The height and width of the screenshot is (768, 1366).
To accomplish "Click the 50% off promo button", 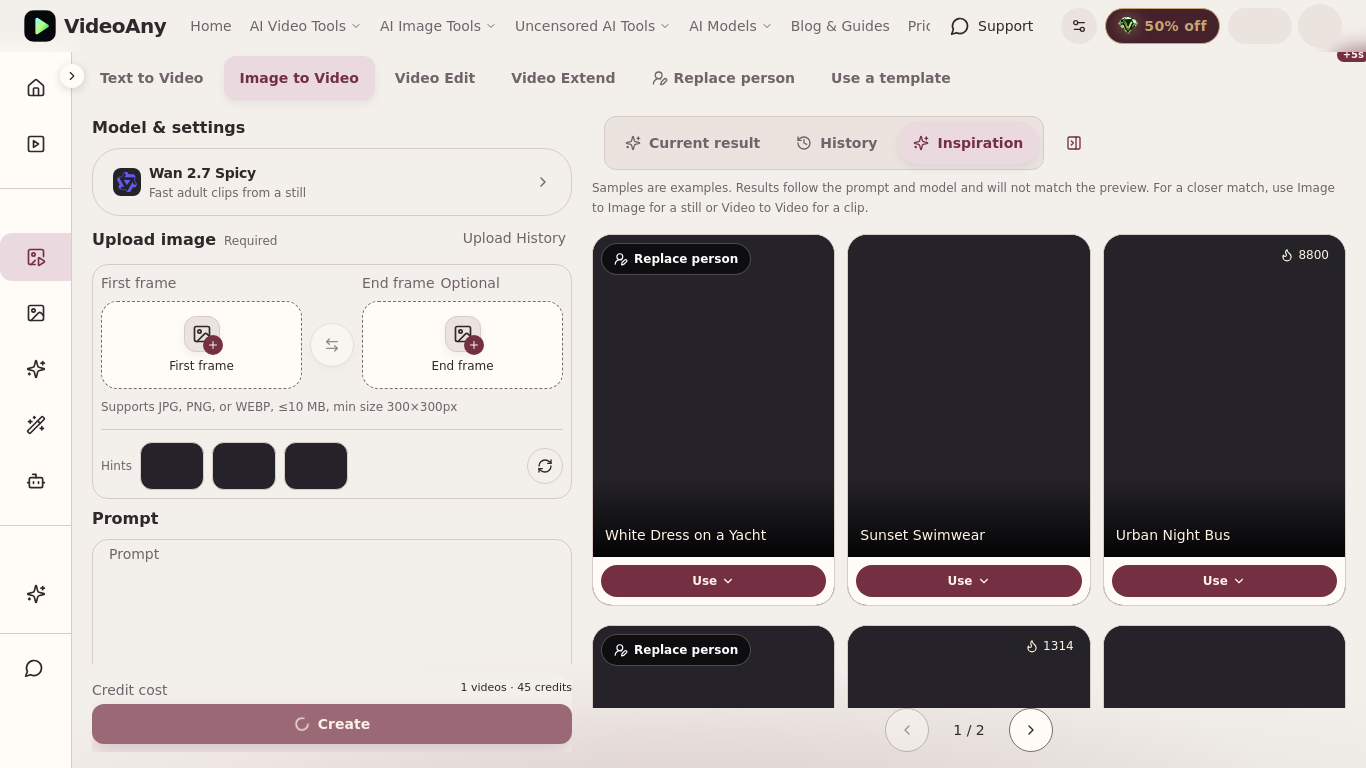I will click(1162, 26).
